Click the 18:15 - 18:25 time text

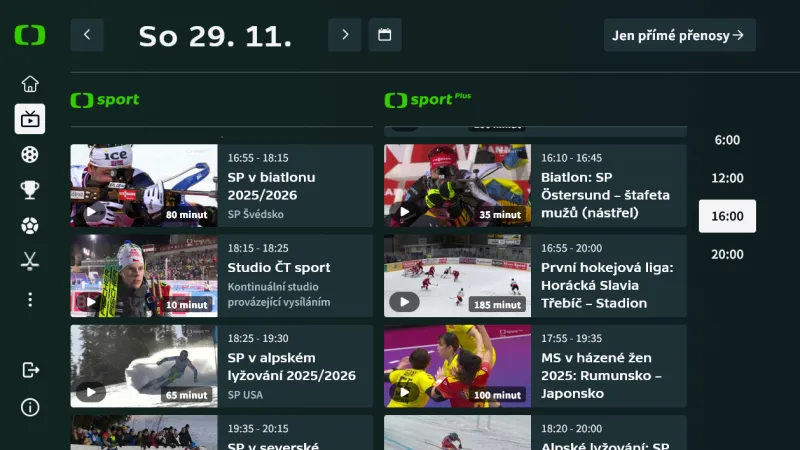tap(258, 248)
